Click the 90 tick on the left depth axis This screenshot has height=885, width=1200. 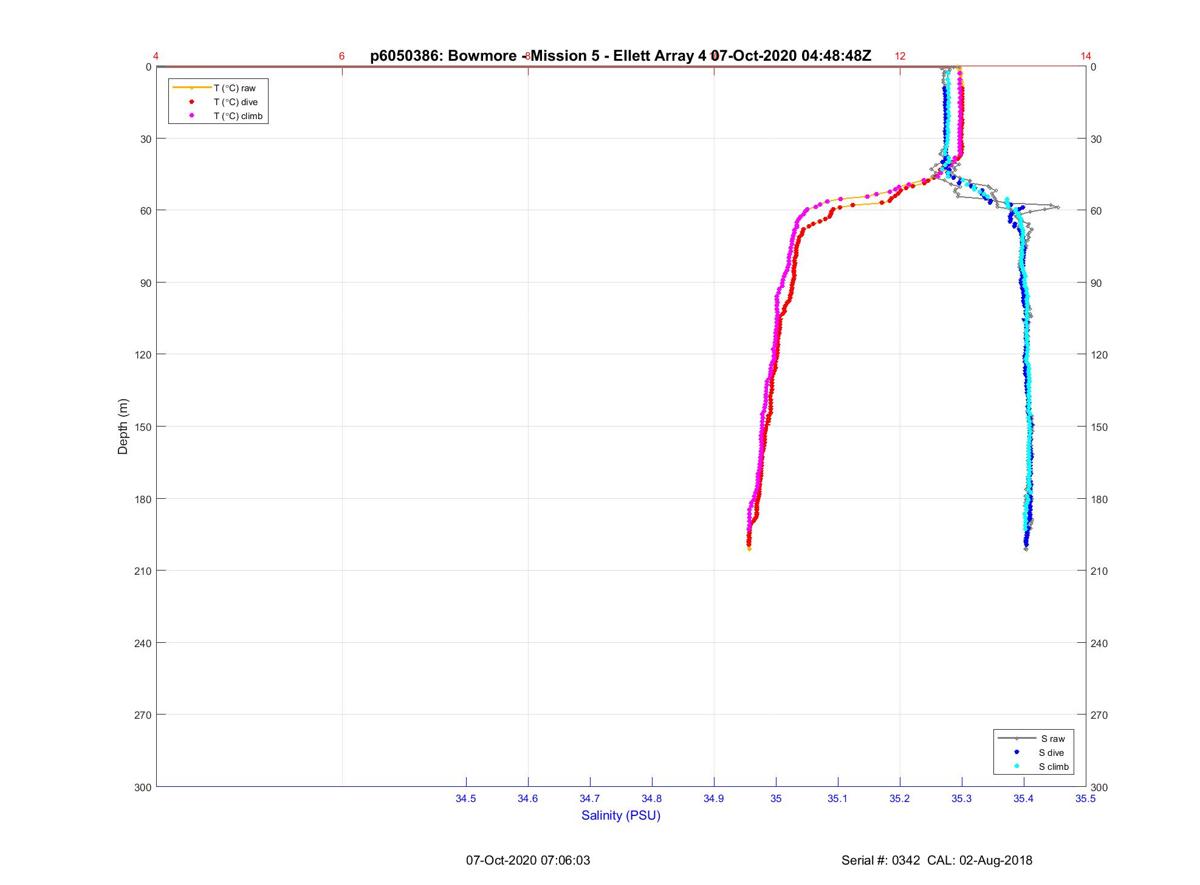coord(146,283)
